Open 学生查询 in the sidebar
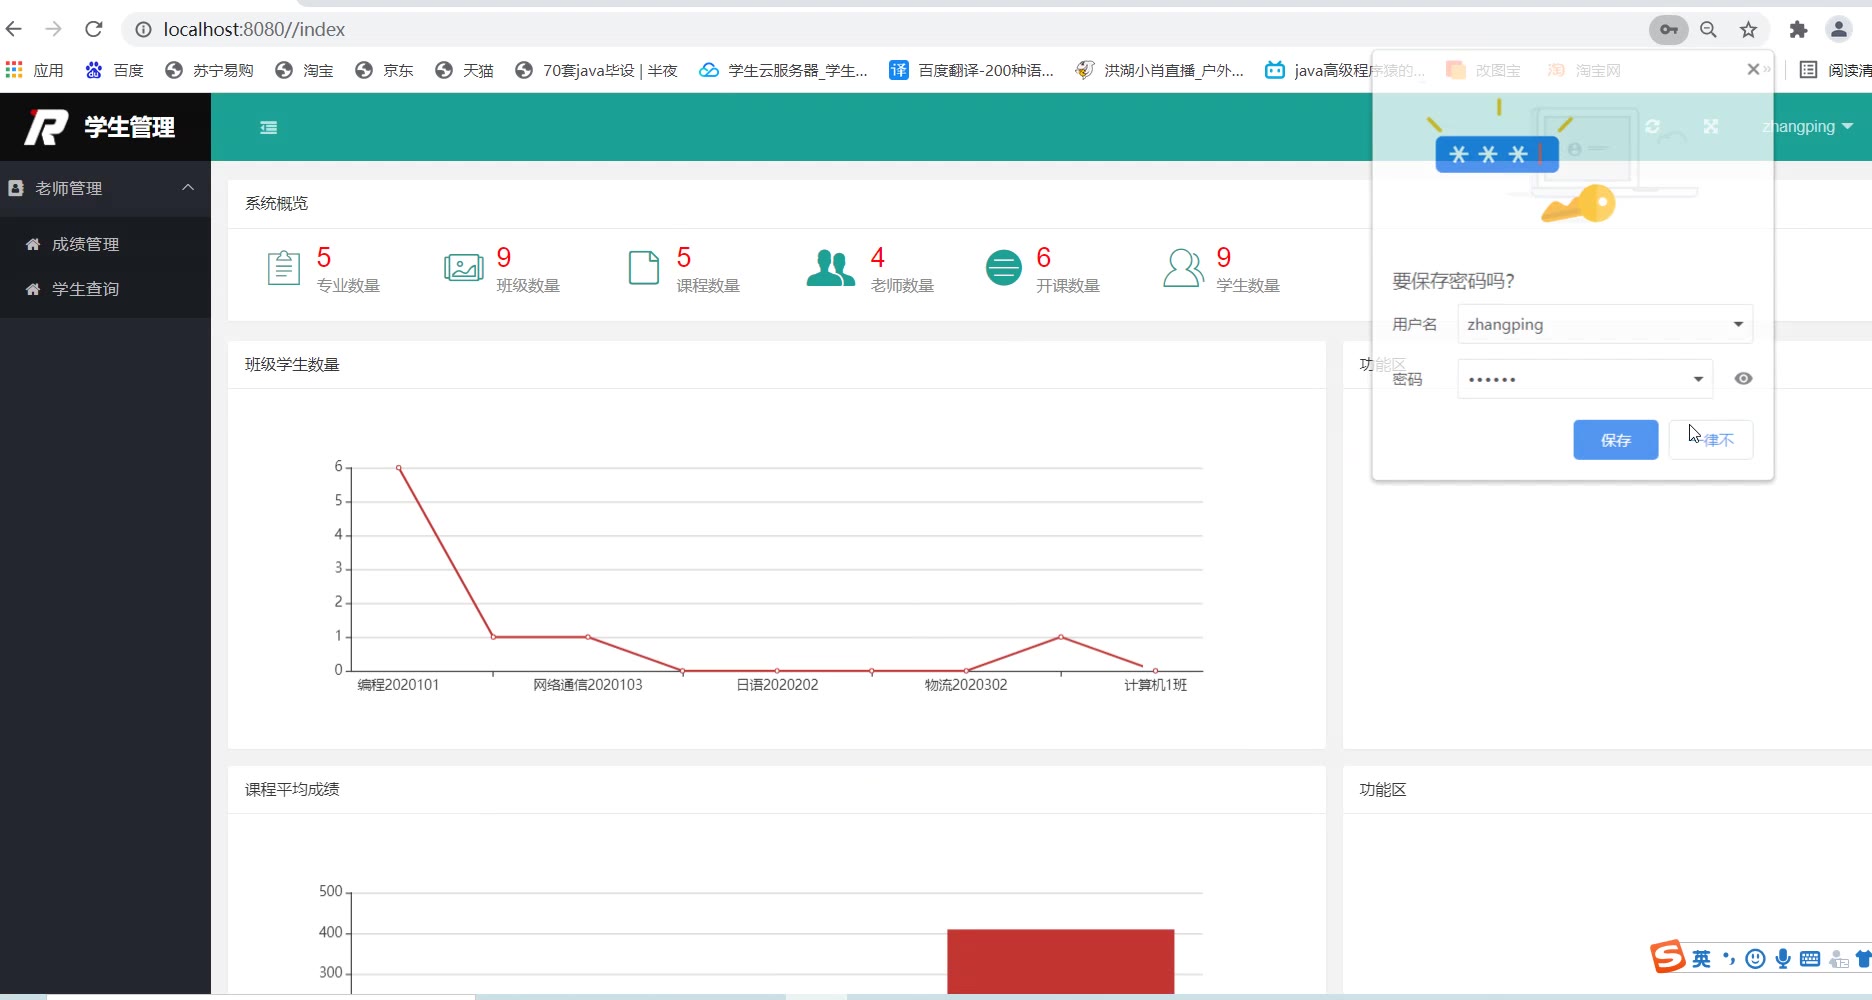This screenshot has width=1872, height=1000. 85,289
